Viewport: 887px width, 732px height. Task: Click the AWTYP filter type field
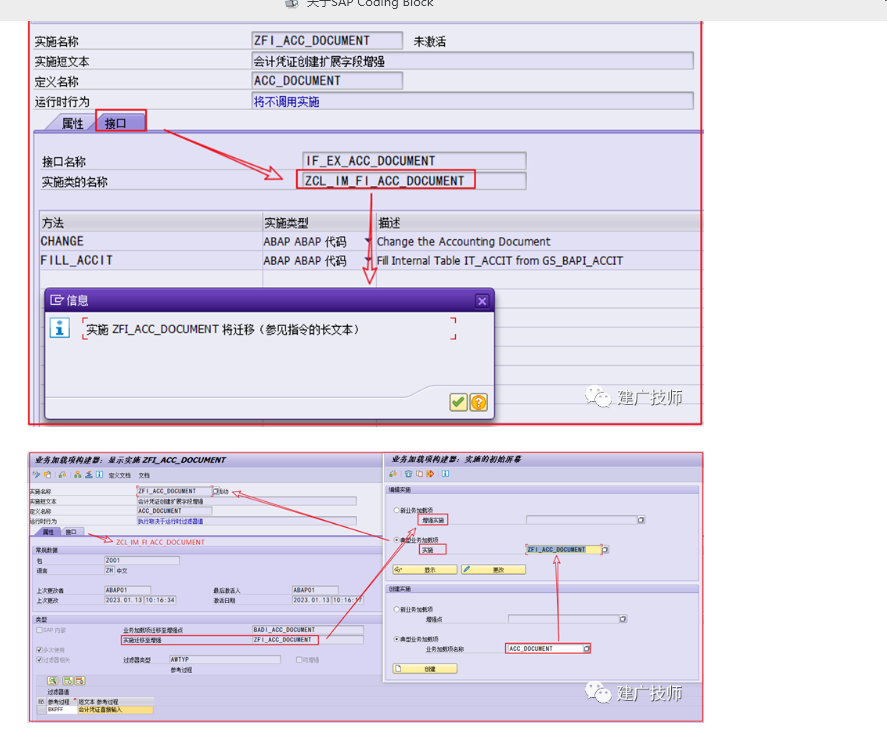tap(225, 660)
